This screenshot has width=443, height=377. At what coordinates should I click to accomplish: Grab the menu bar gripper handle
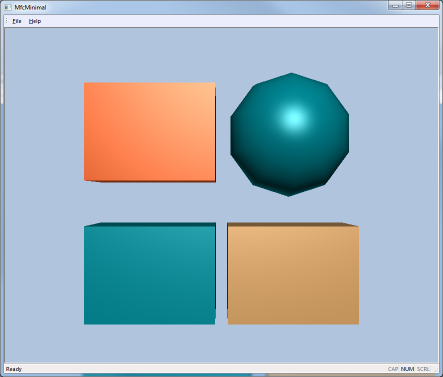(x=6, y=21)
